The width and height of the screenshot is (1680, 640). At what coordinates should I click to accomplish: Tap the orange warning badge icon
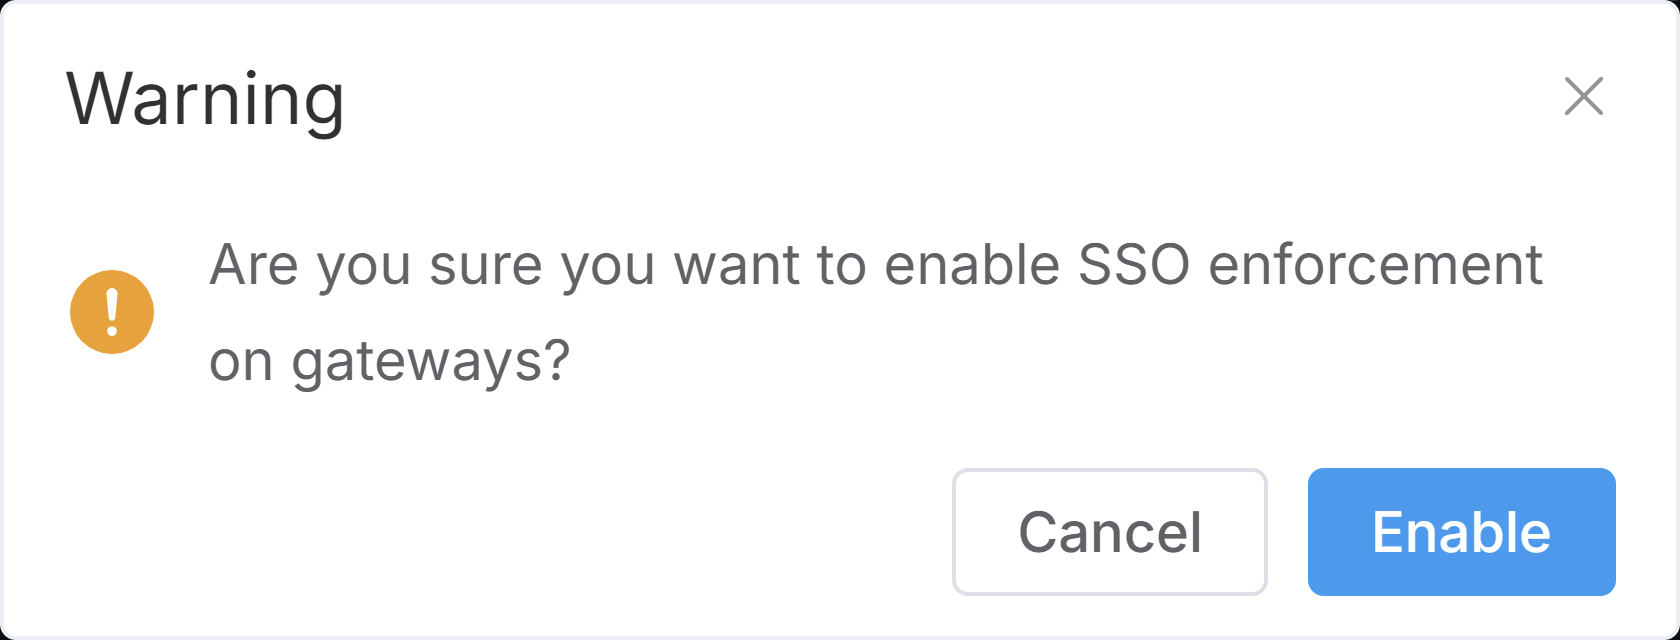point(112,312)
